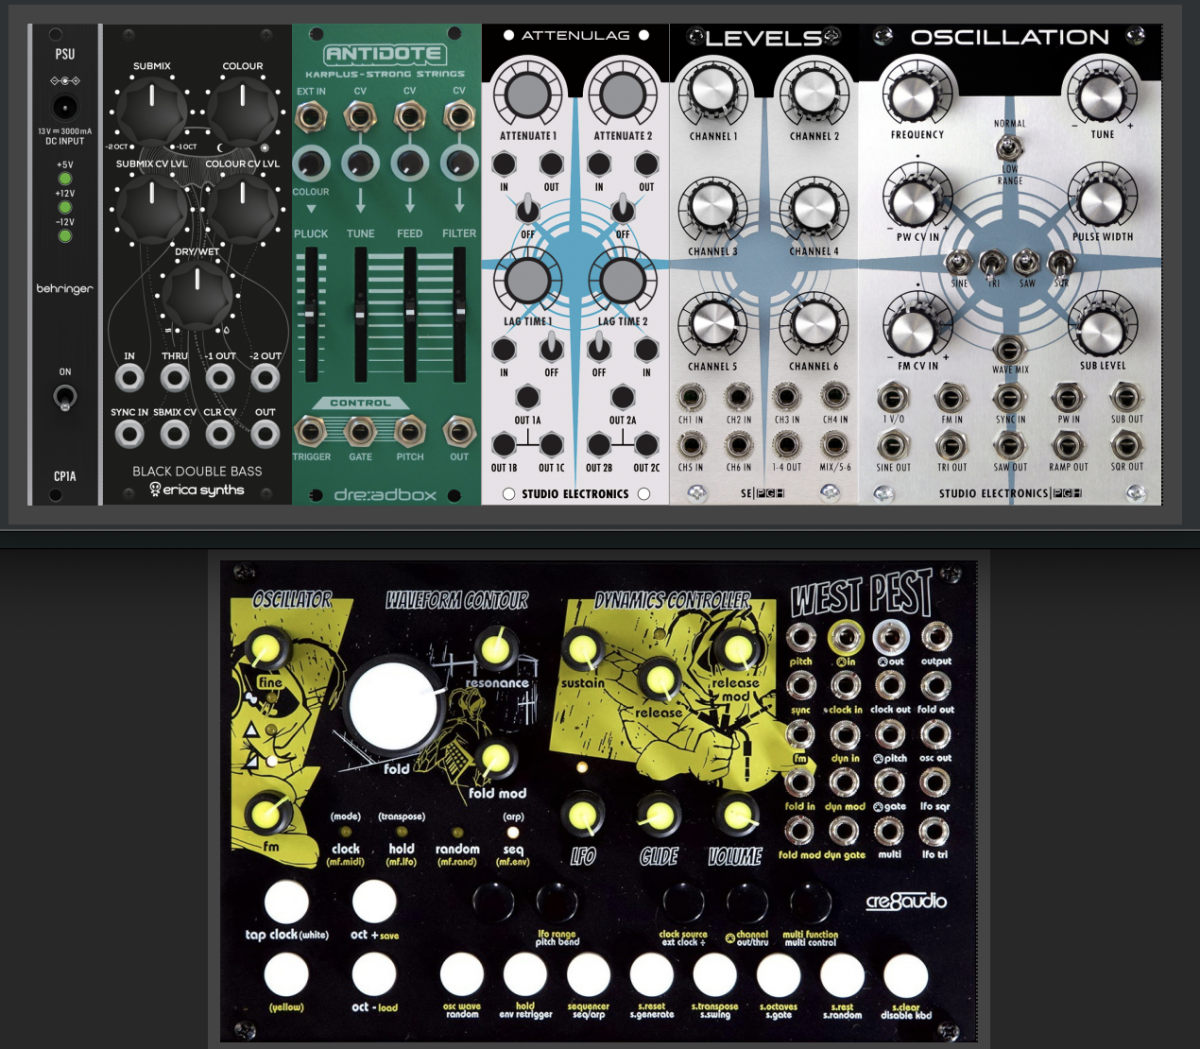Click the West Pest lfo tri jack

coord(936,831)
